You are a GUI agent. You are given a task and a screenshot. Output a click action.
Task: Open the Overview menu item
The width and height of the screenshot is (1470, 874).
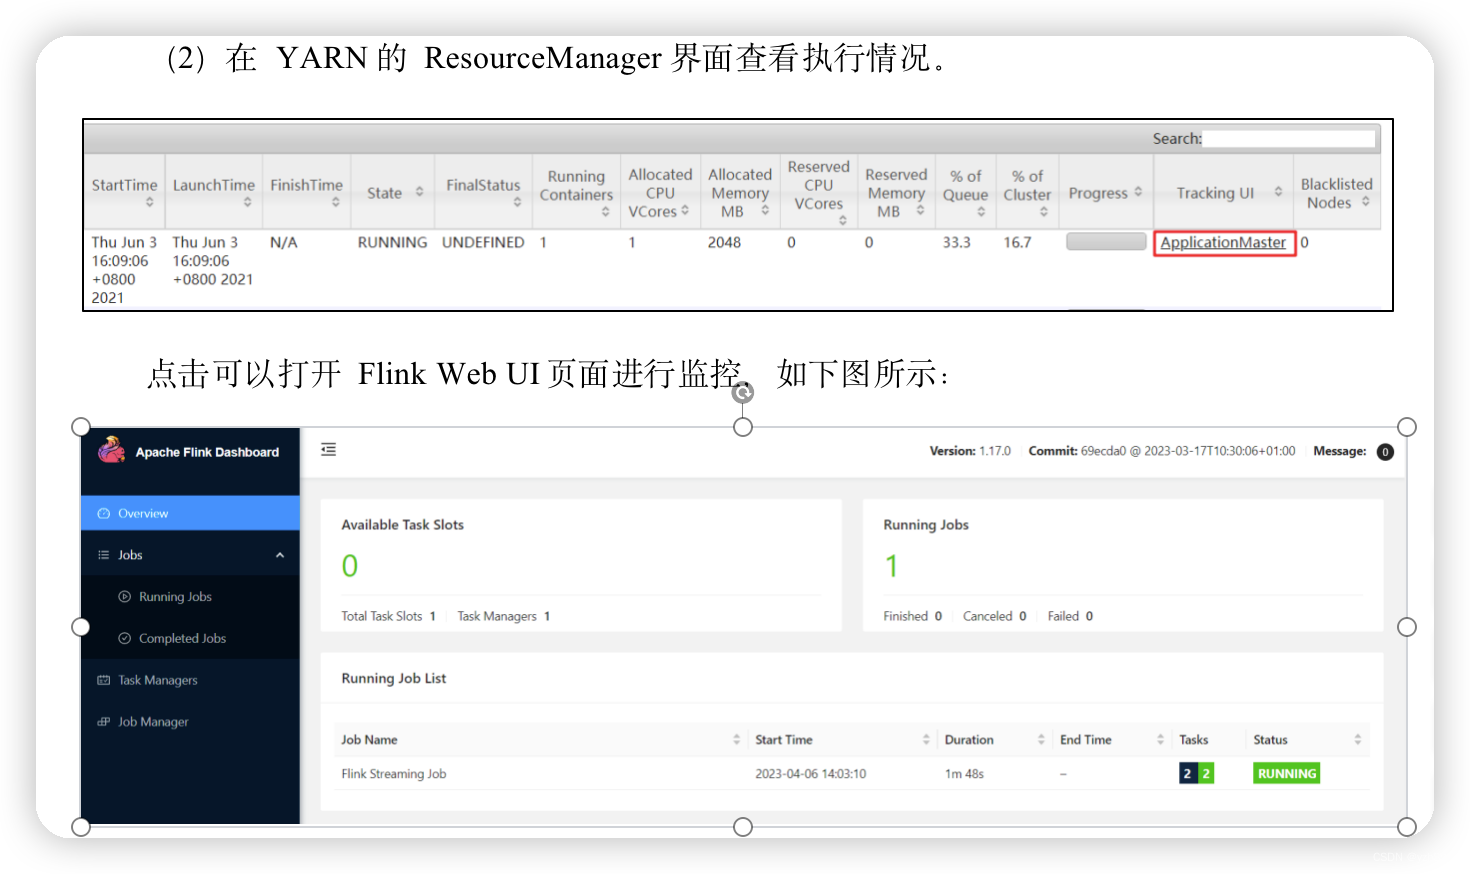[190, 513]
